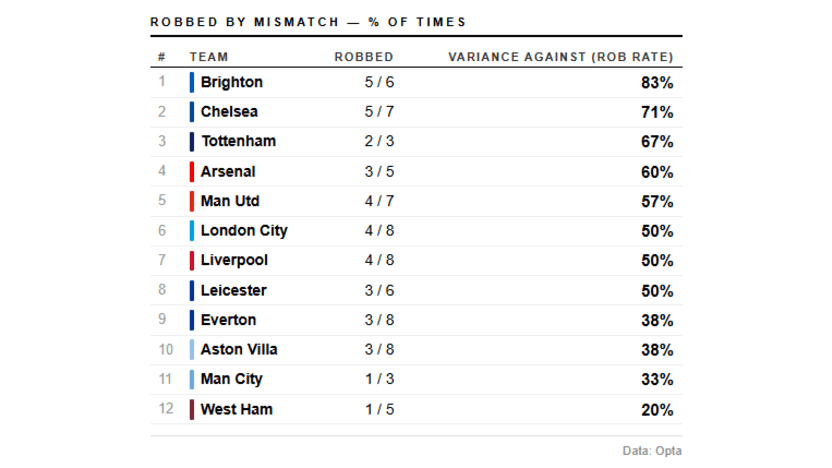Sort by the ROBBED column header
Viewport: 832px width, 468px height.
pyautogui.click(x=364, y=57)
